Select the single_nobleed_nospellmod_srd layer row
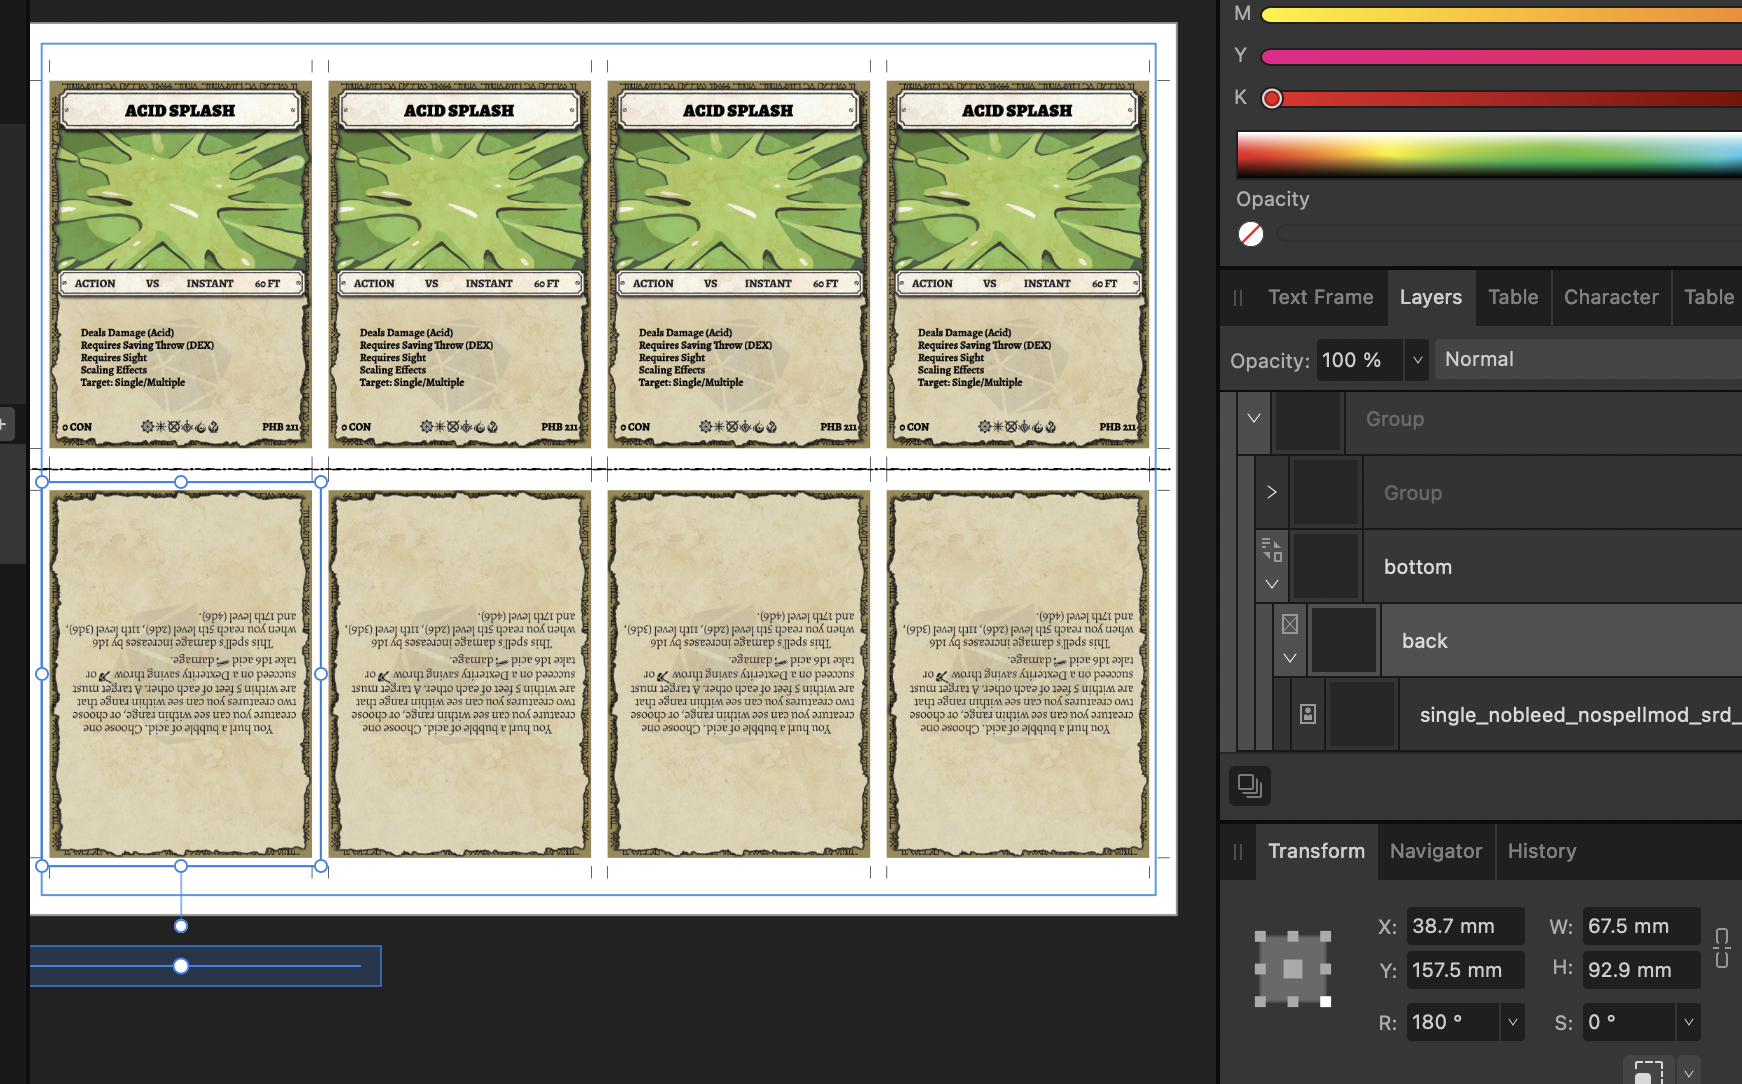The image size is (1742, 1084). click(1517, 714)
